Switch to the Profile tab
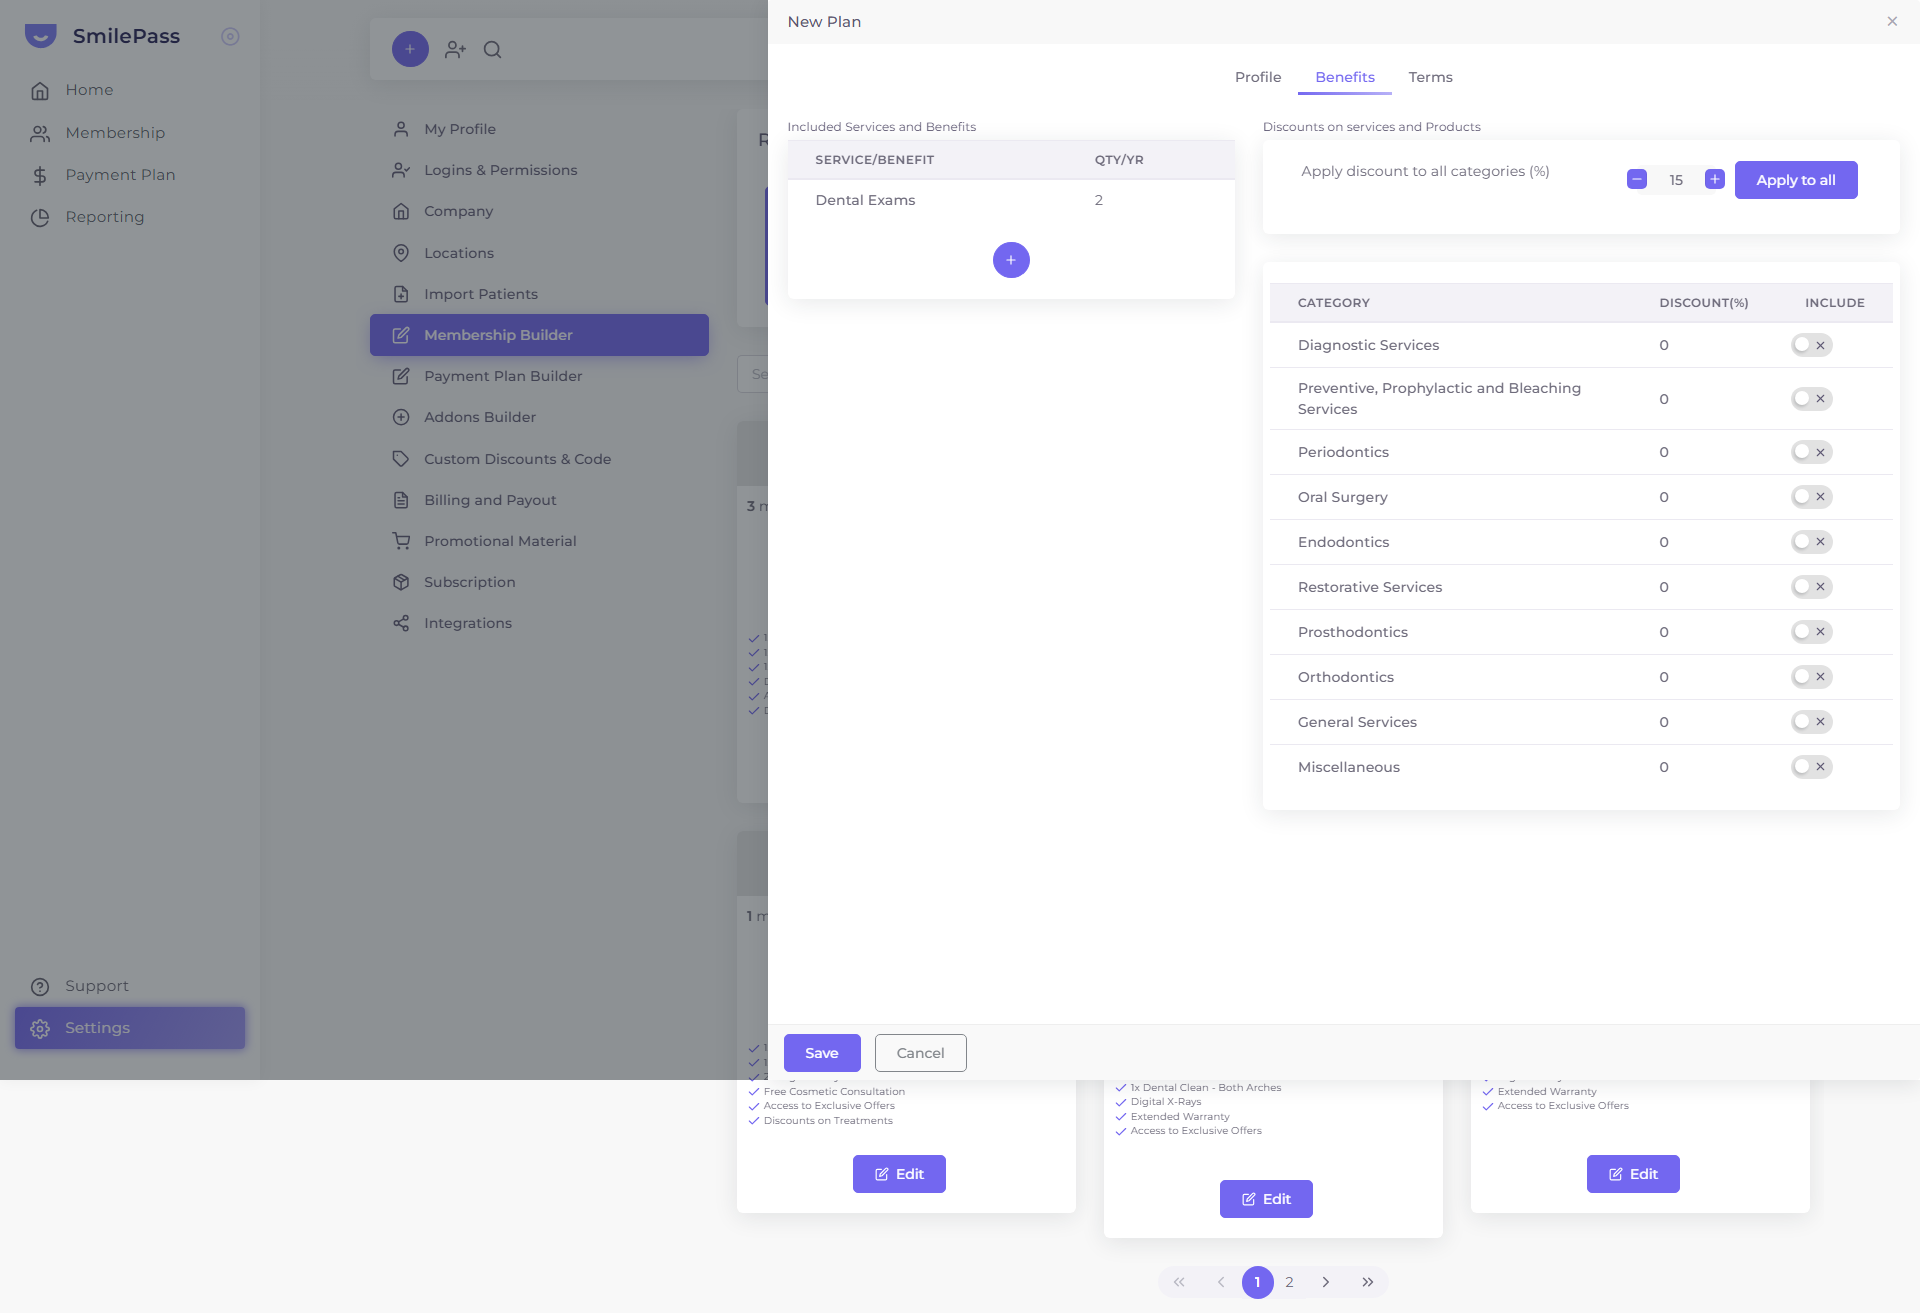 pyautogui.click(x=1258, y=77)
